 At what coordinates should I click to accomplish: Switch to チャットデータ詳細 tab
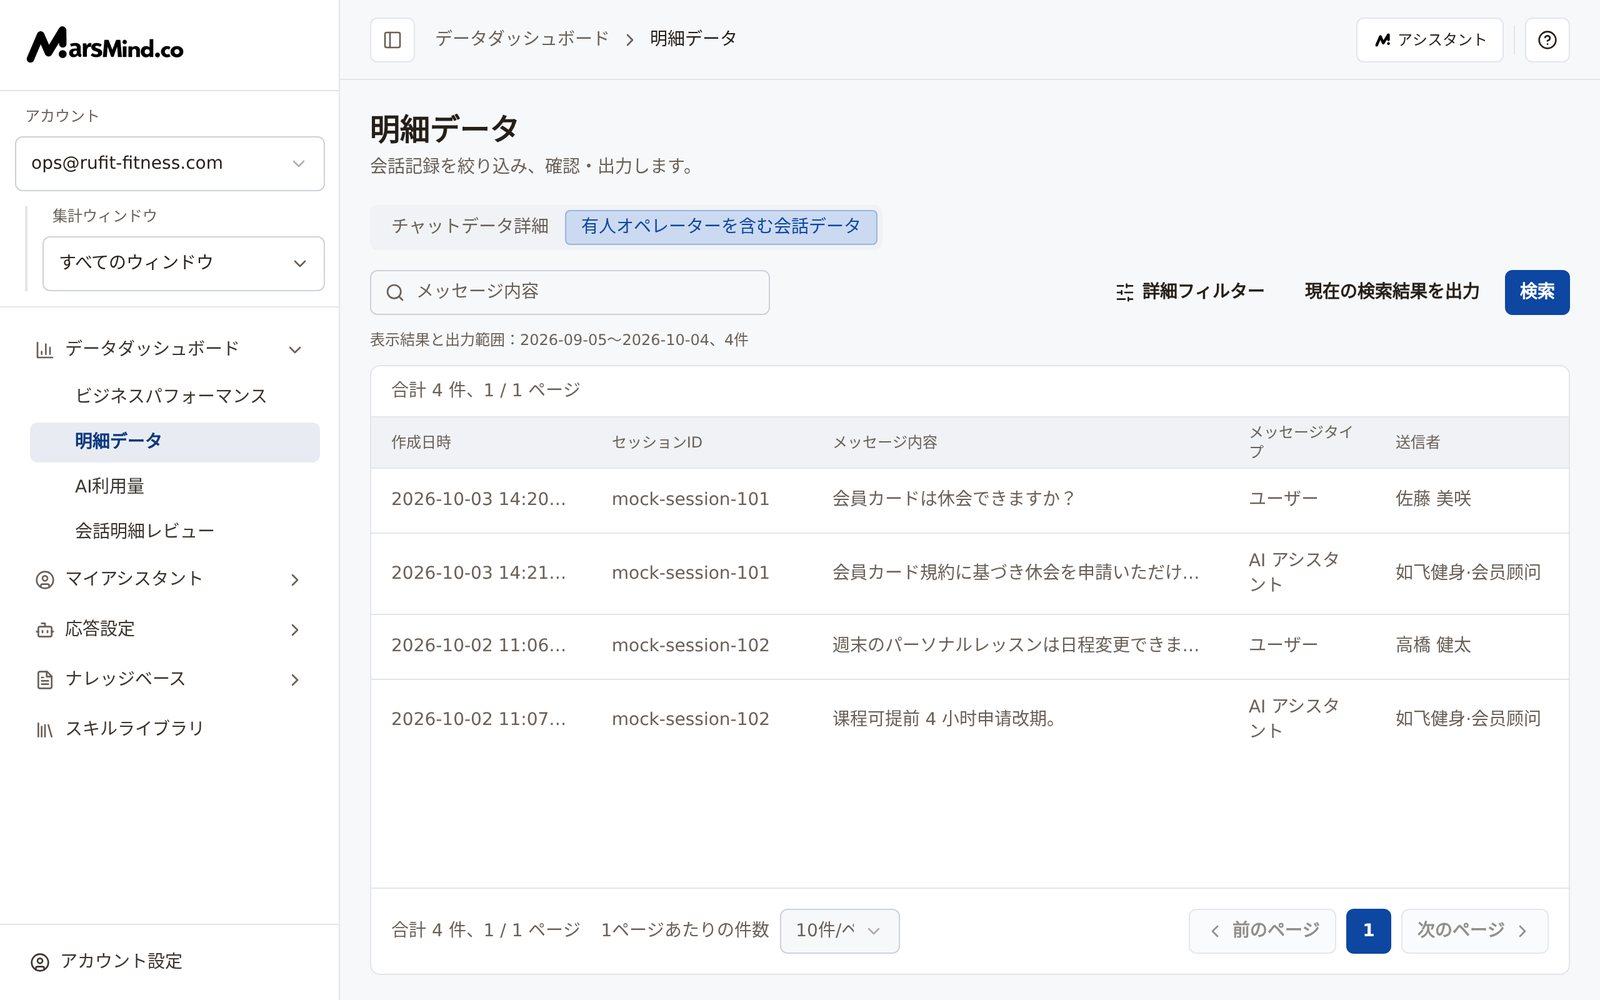click(470, 227)
